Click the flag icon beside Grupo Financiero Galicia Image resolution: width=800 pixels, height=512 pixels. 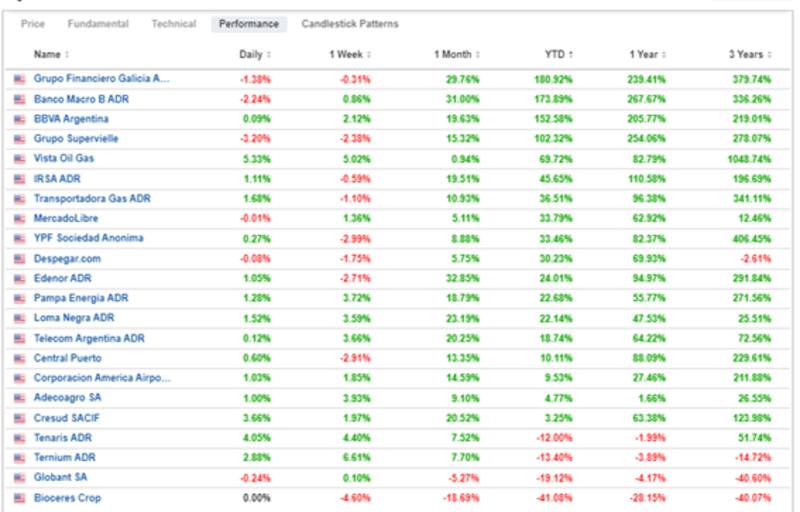click(19, 78)
